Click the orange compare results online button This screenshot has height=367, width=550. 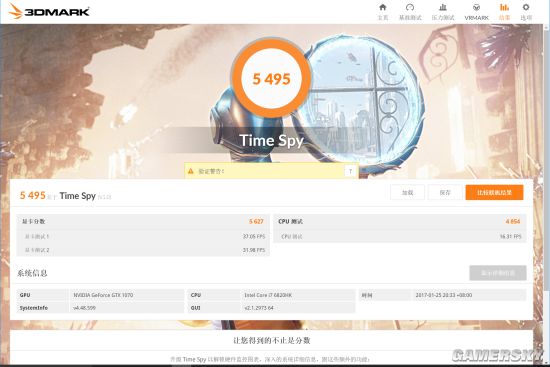(x=494, y=193)
